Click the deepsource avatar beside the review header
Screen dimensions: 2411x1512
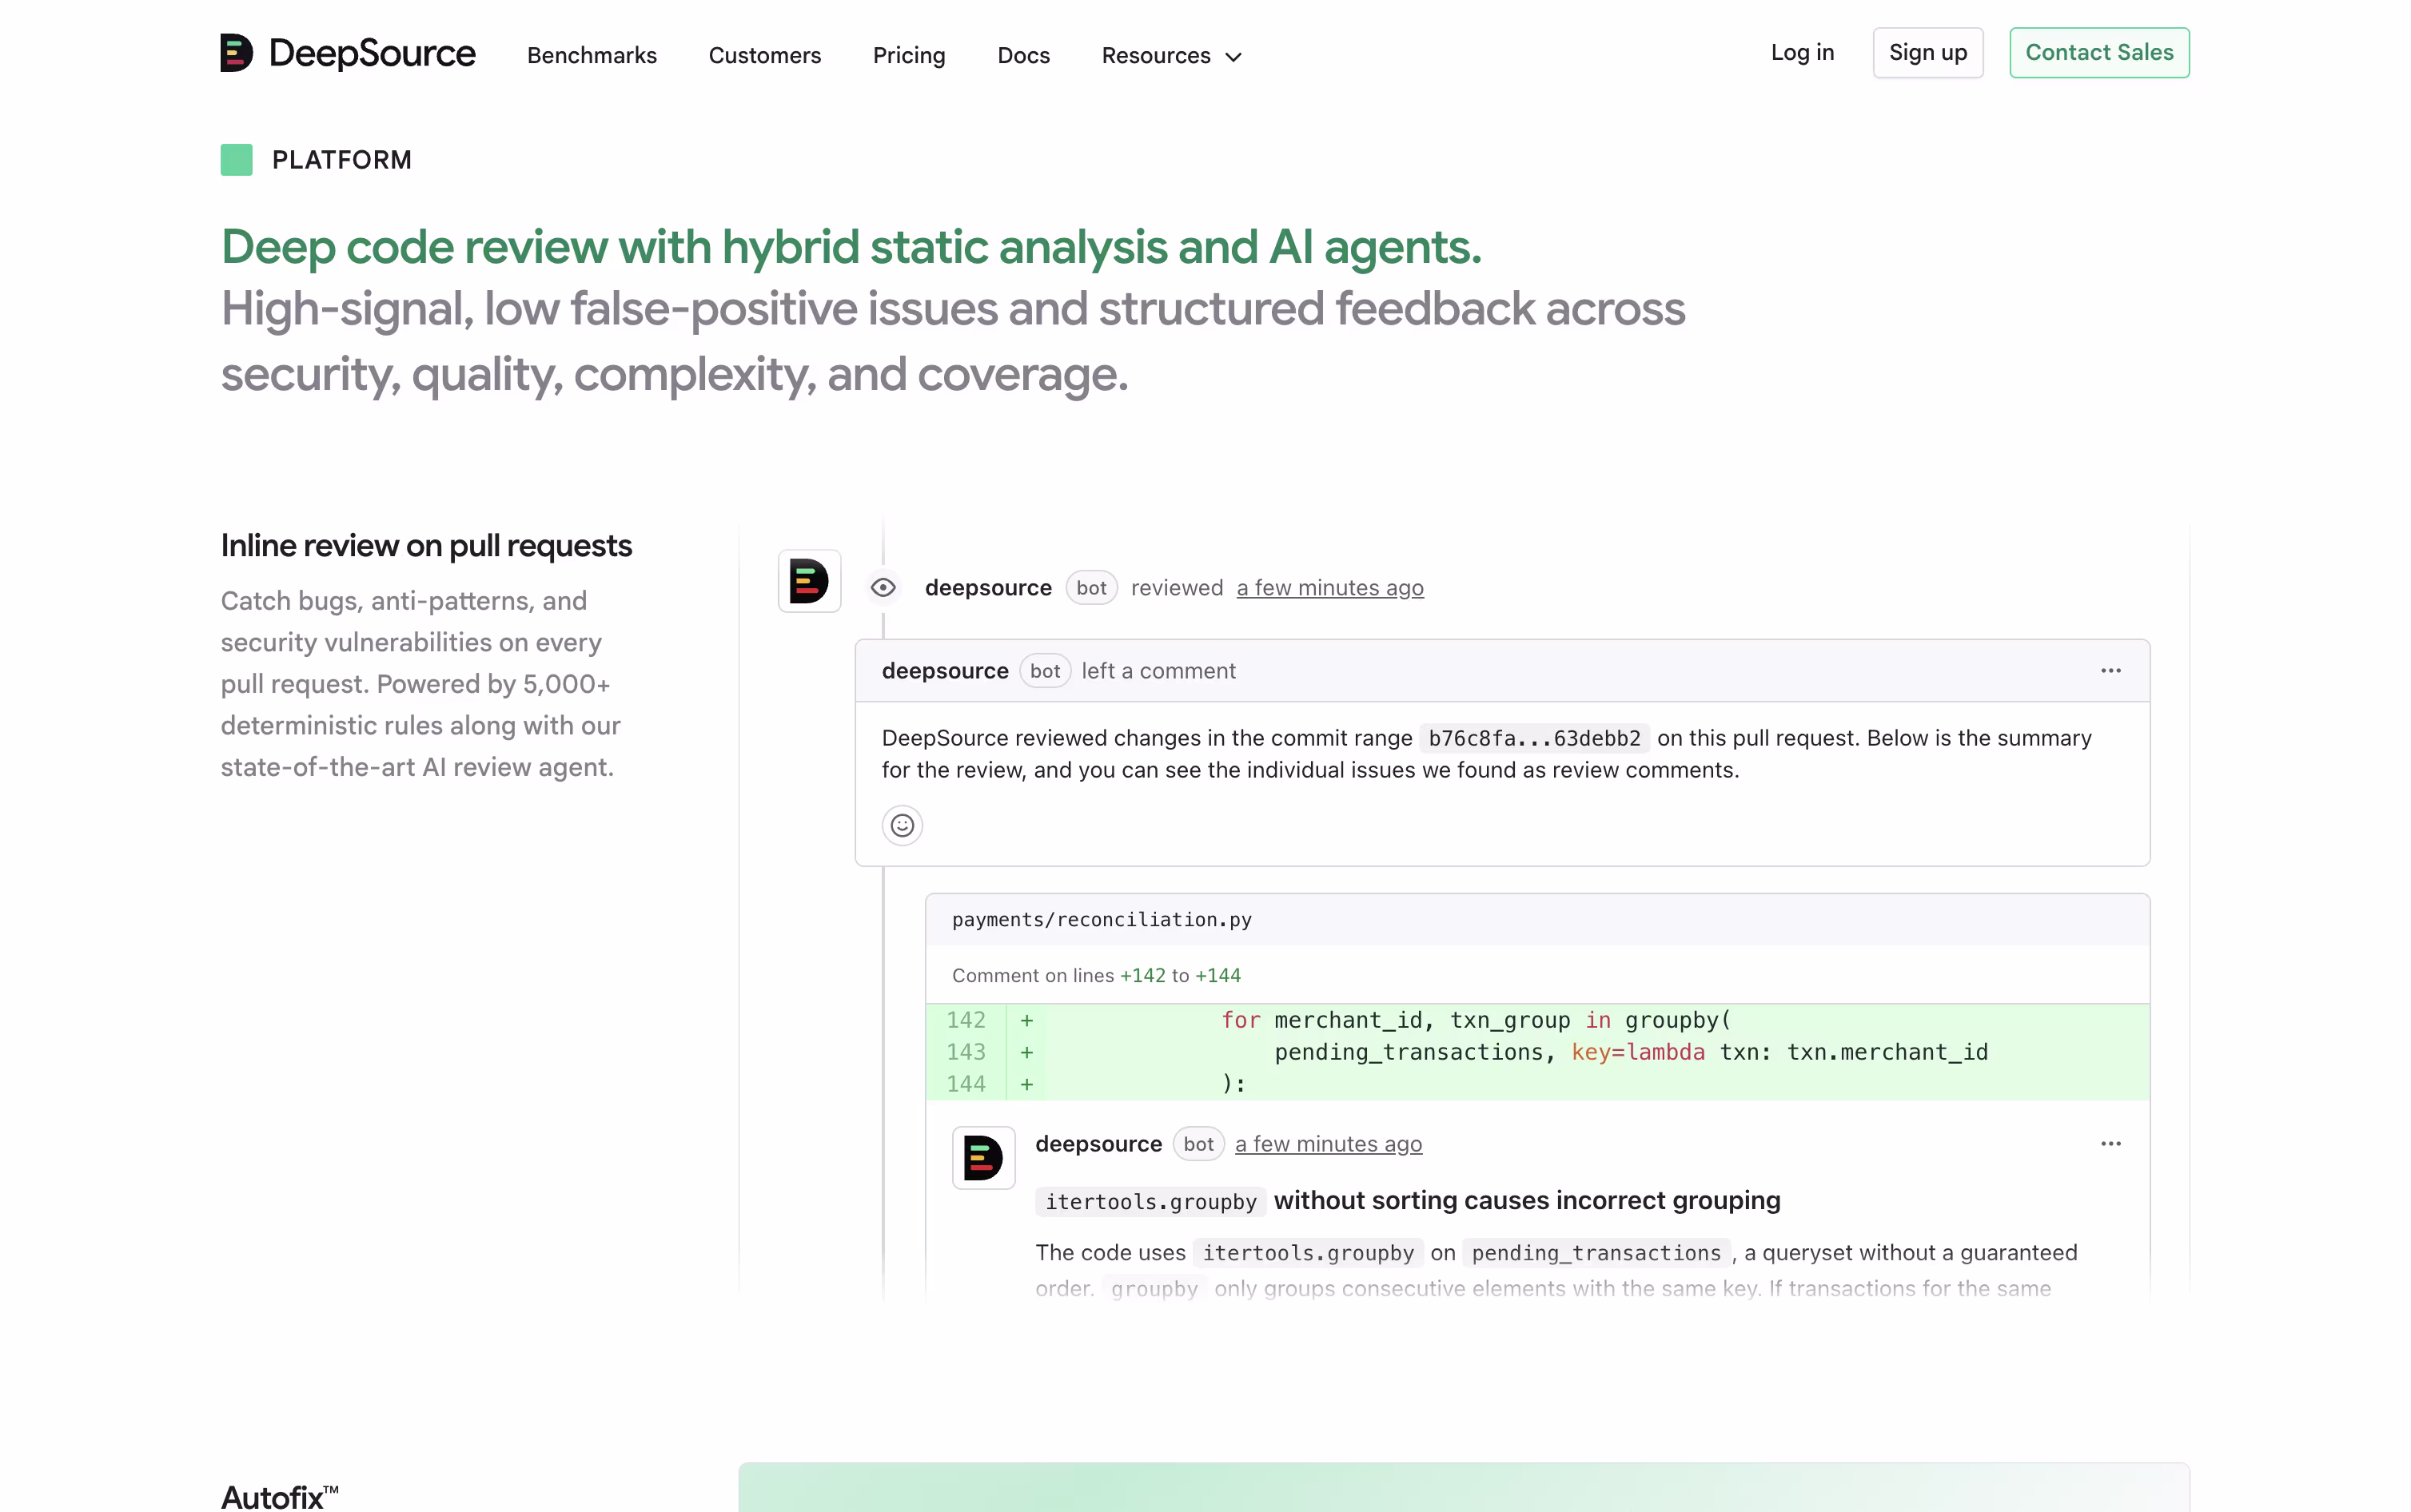[x=810, y=581]
